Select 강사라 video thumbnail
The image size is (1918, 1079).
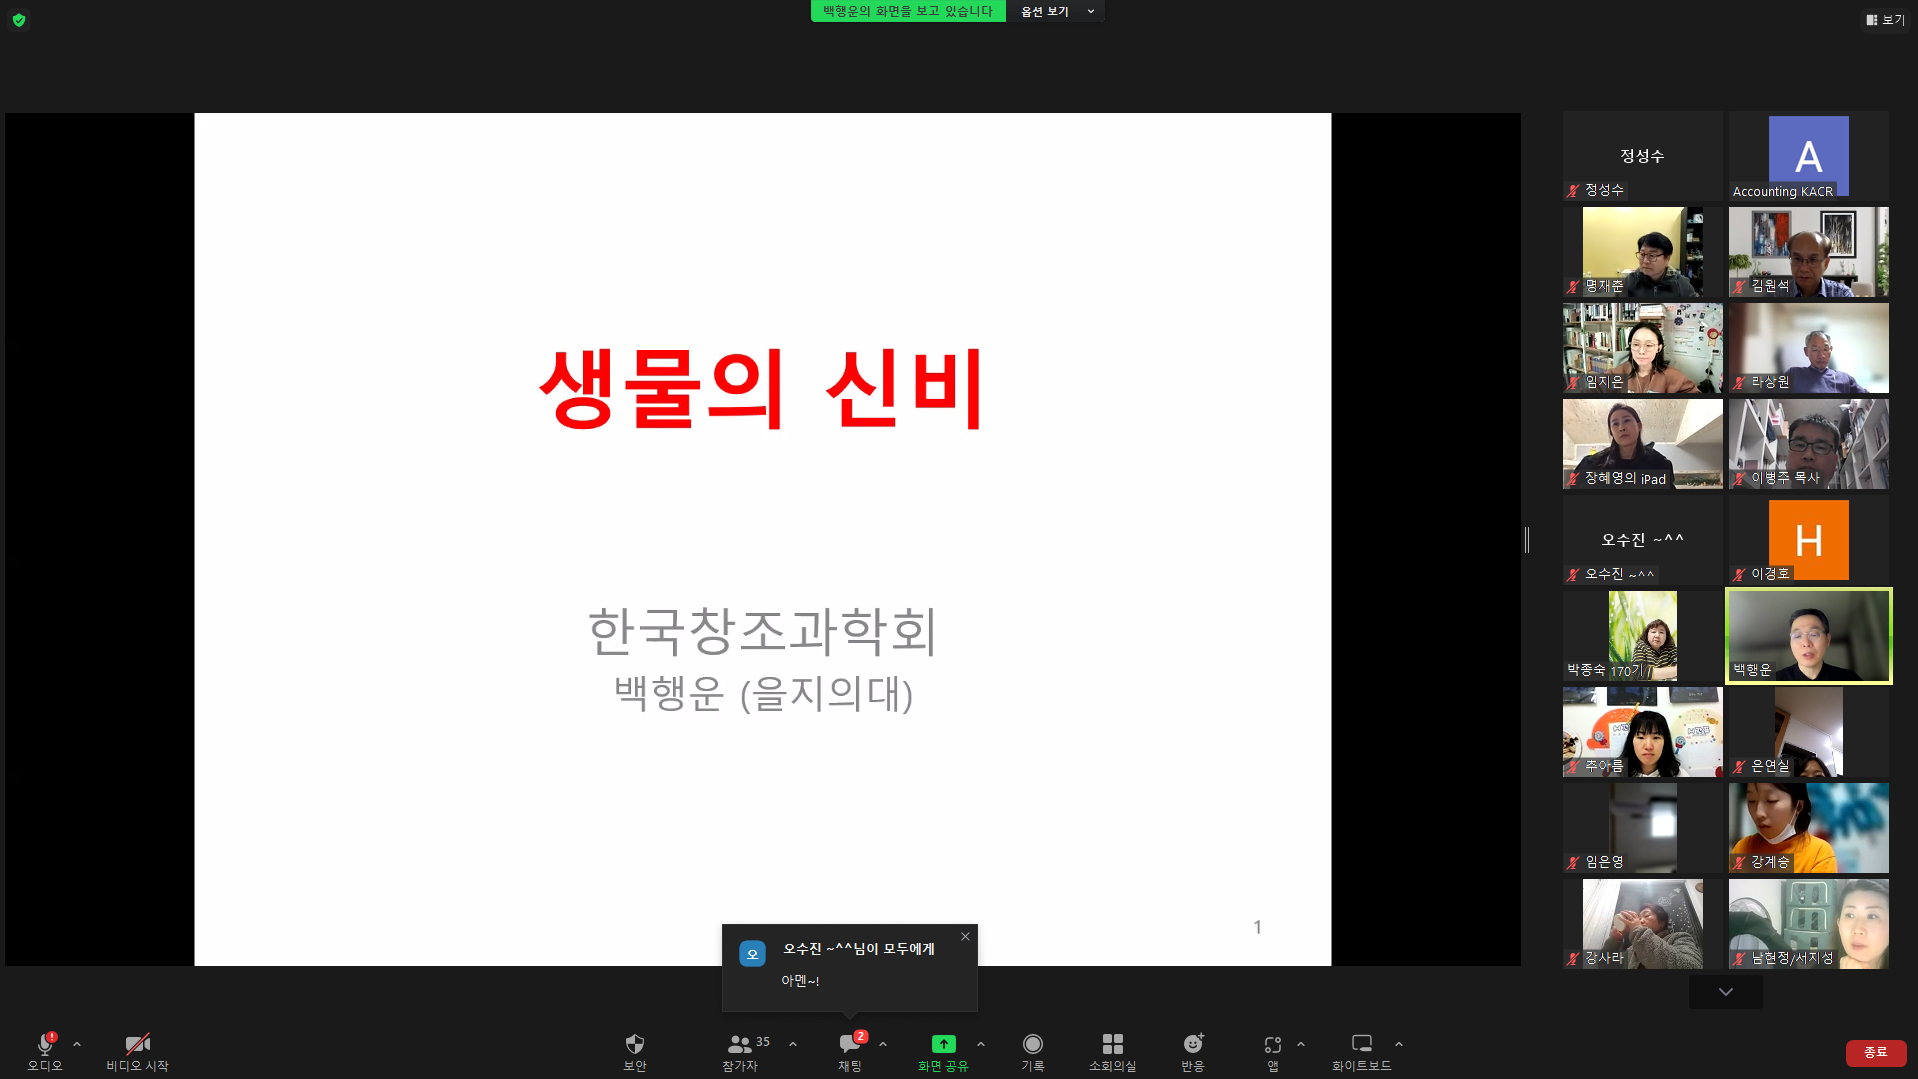pyautogui.click(x=1643, y=924)
